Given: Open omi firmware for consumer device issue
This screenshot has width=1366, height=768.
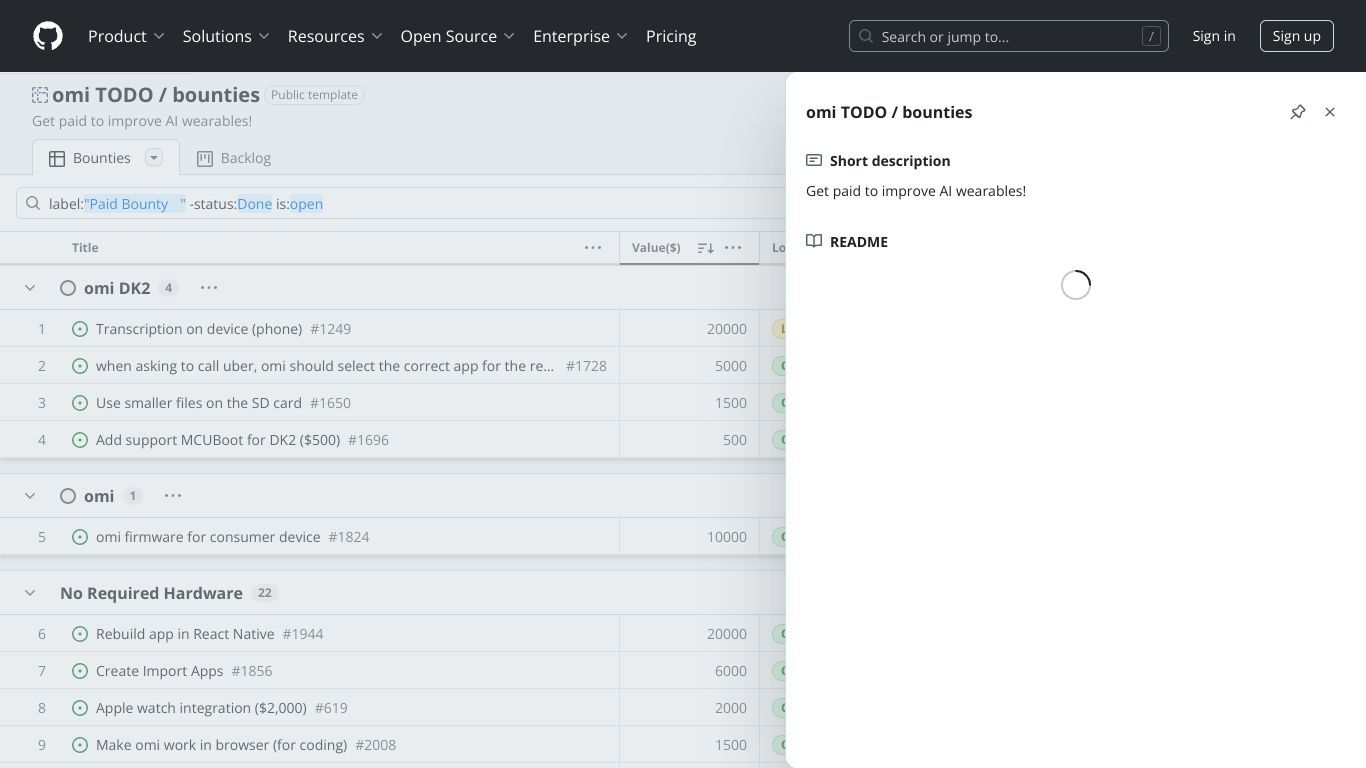Looking at the screenshot, I should (x=208, y=537).
